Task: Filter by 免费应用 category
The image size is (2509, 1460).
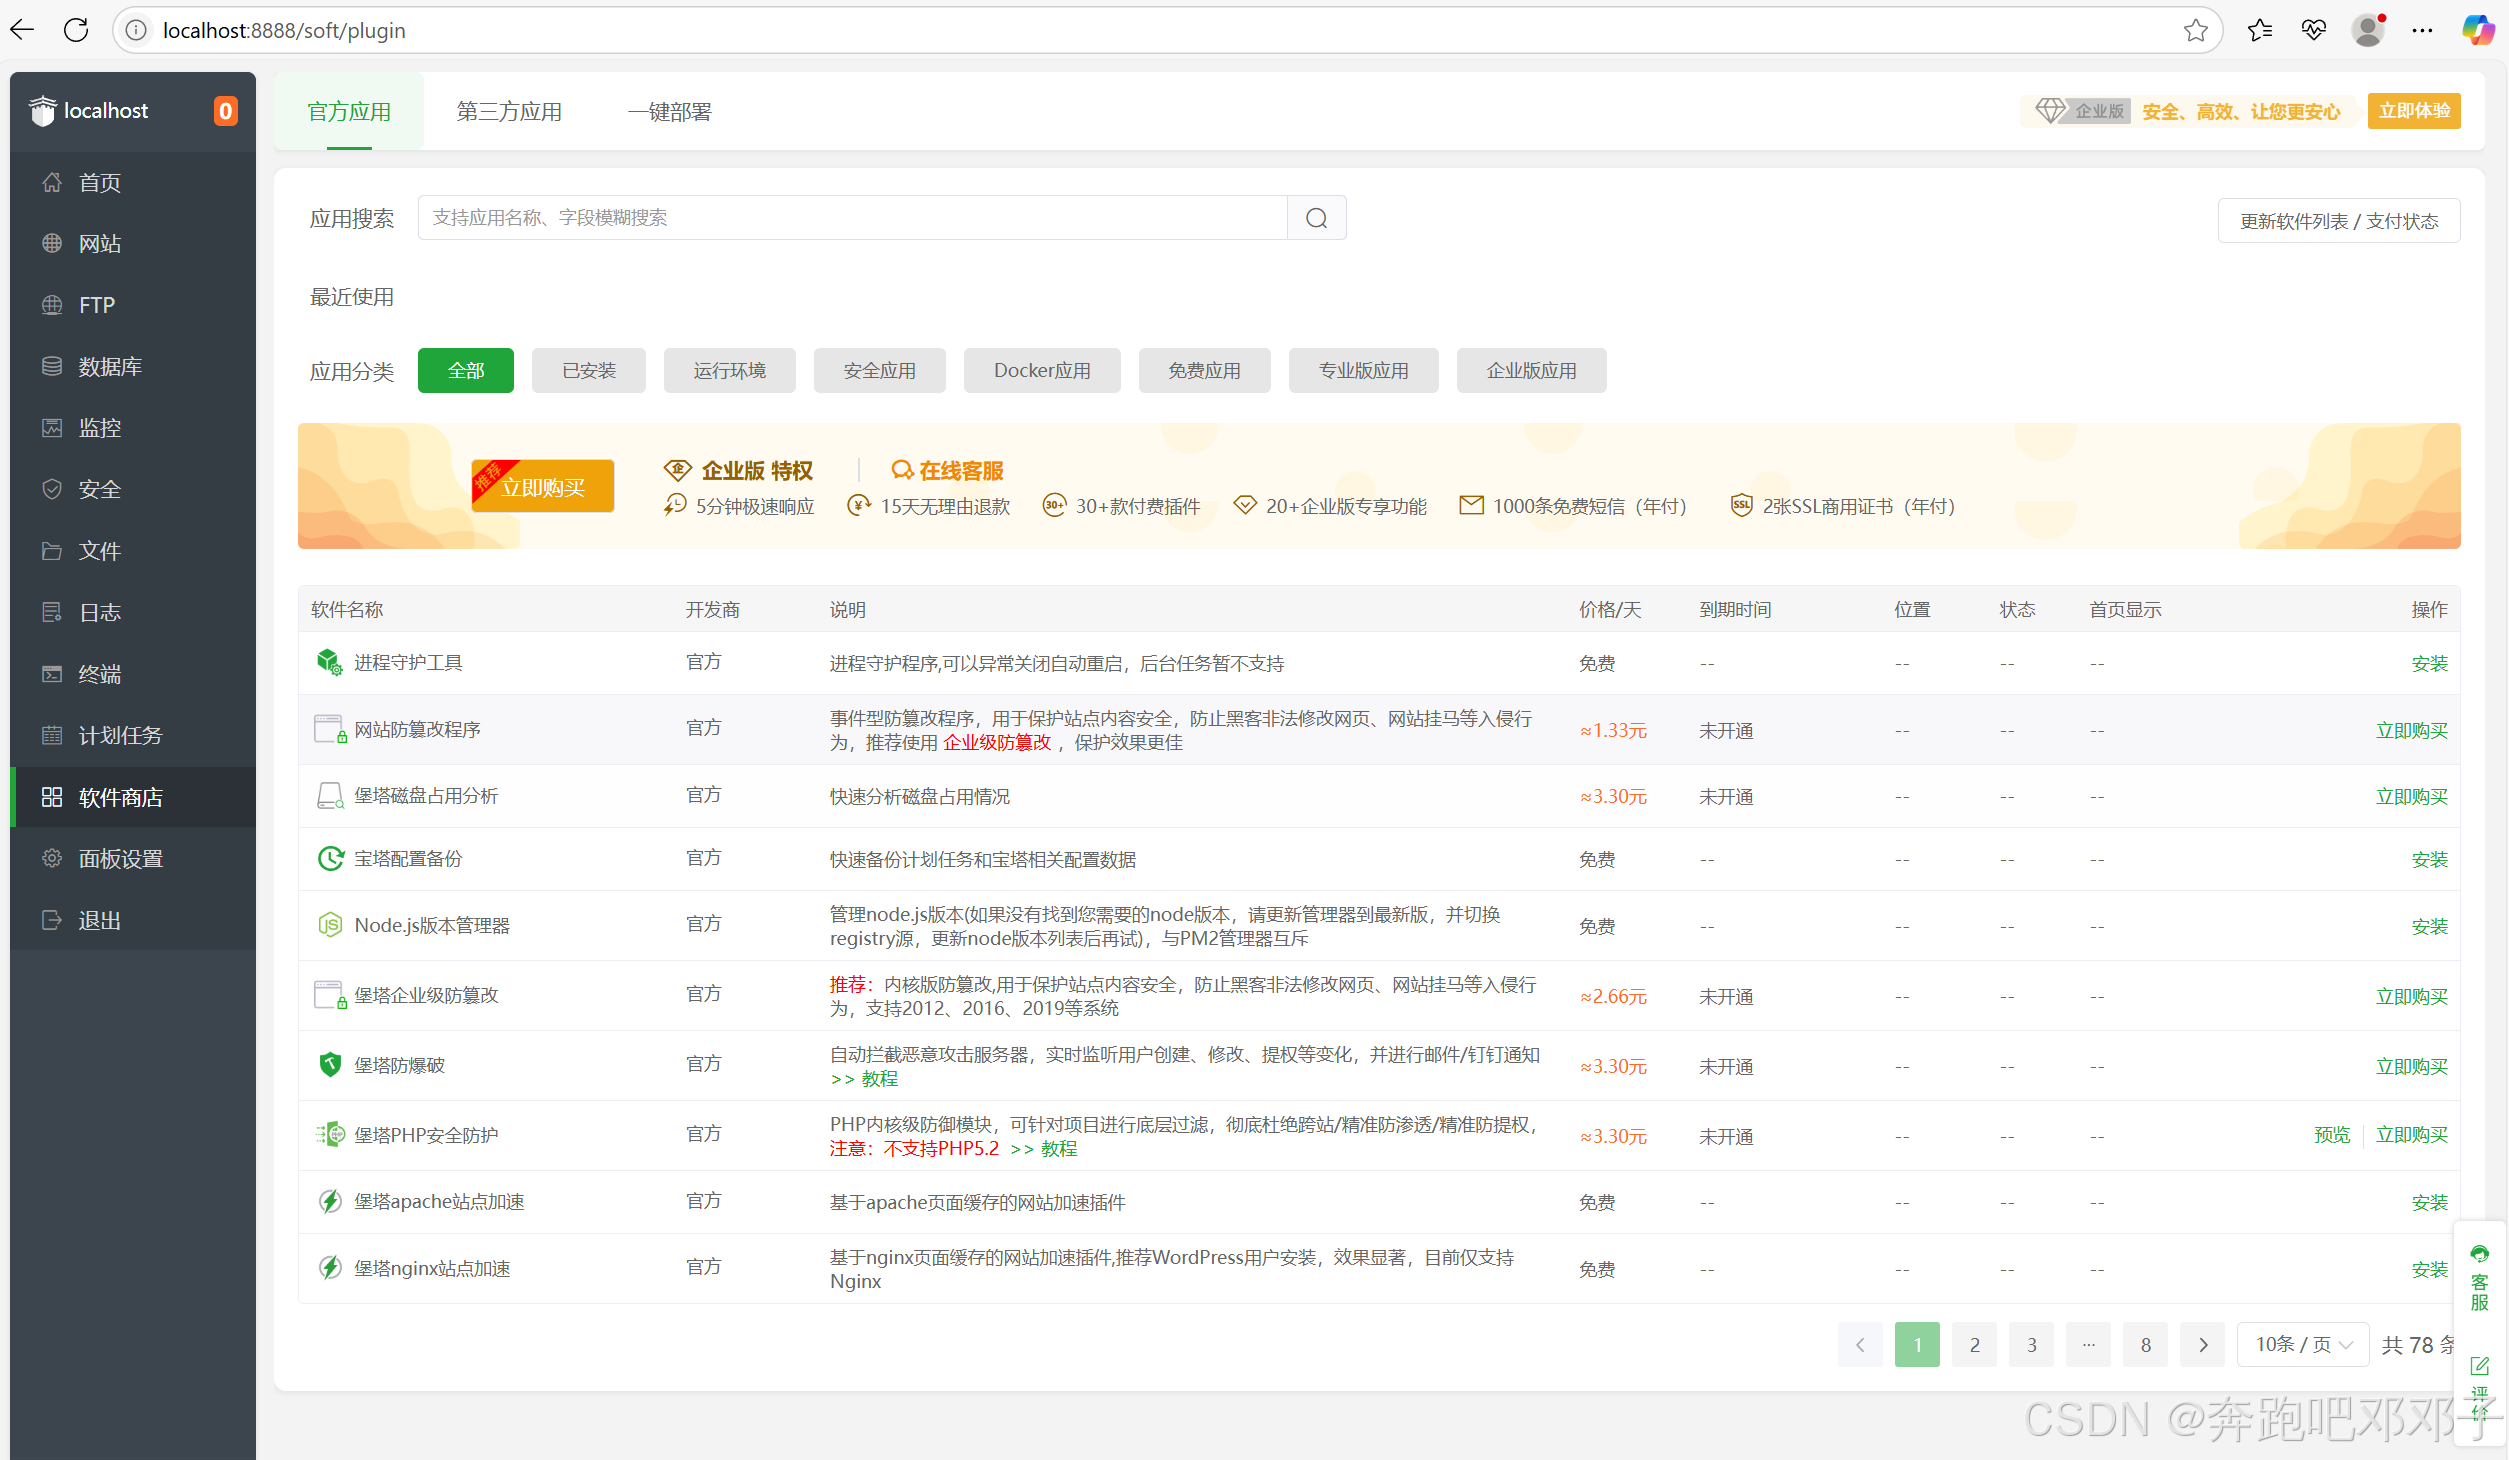Action: [1204, 371]
